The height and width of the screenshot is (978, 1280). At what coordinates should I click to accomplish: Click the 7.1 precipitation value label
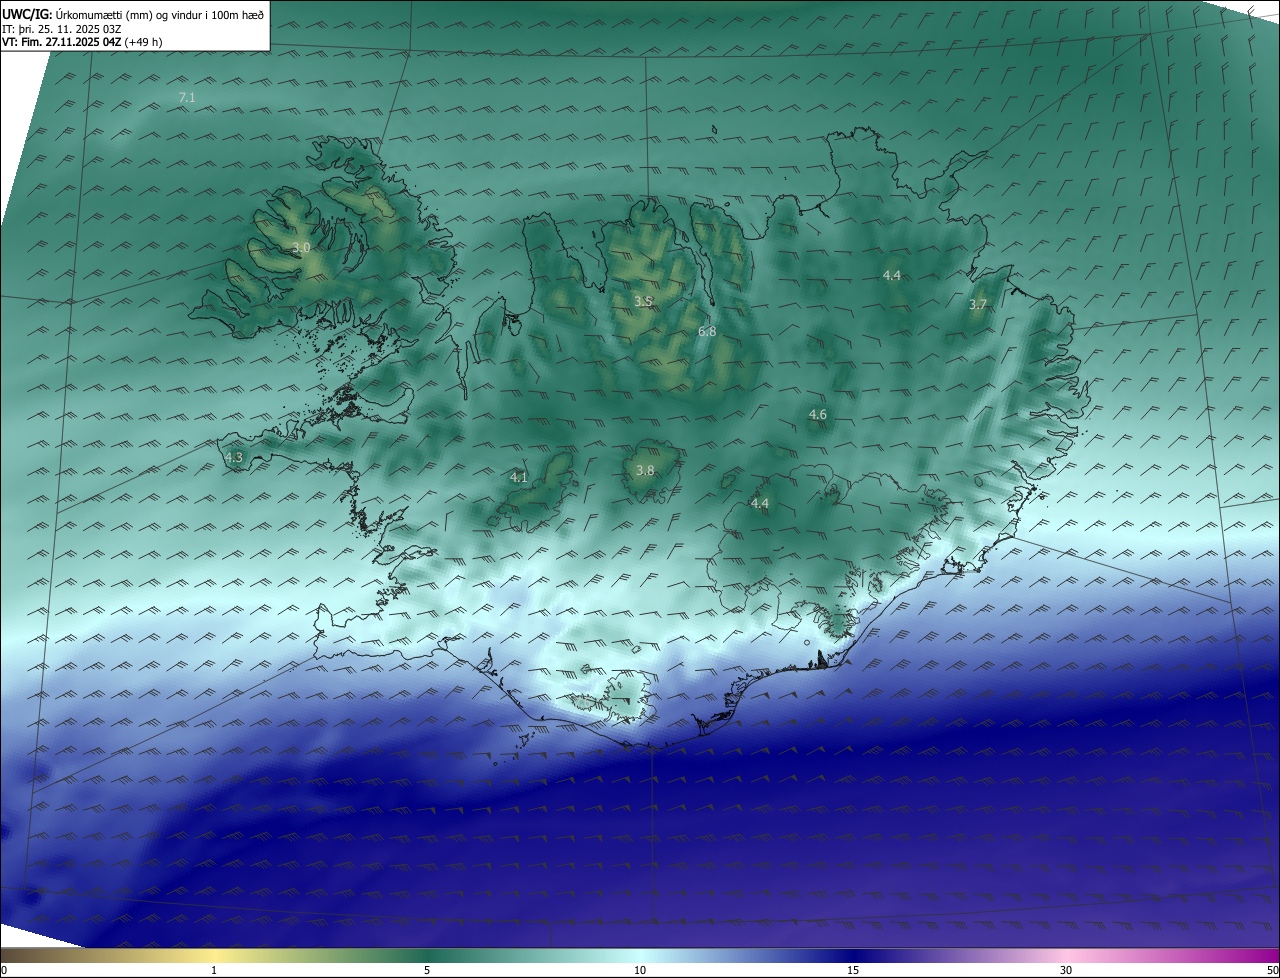point(187,98)
